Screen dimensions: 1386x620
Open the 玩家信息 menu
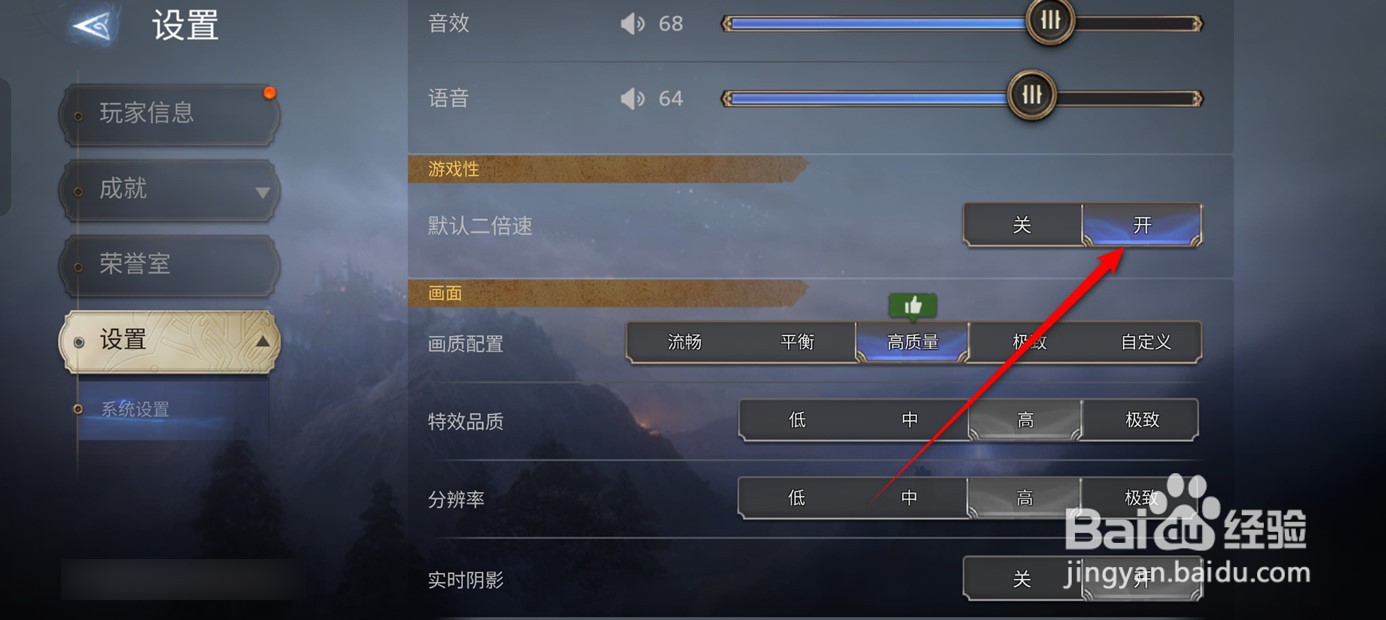169,114
